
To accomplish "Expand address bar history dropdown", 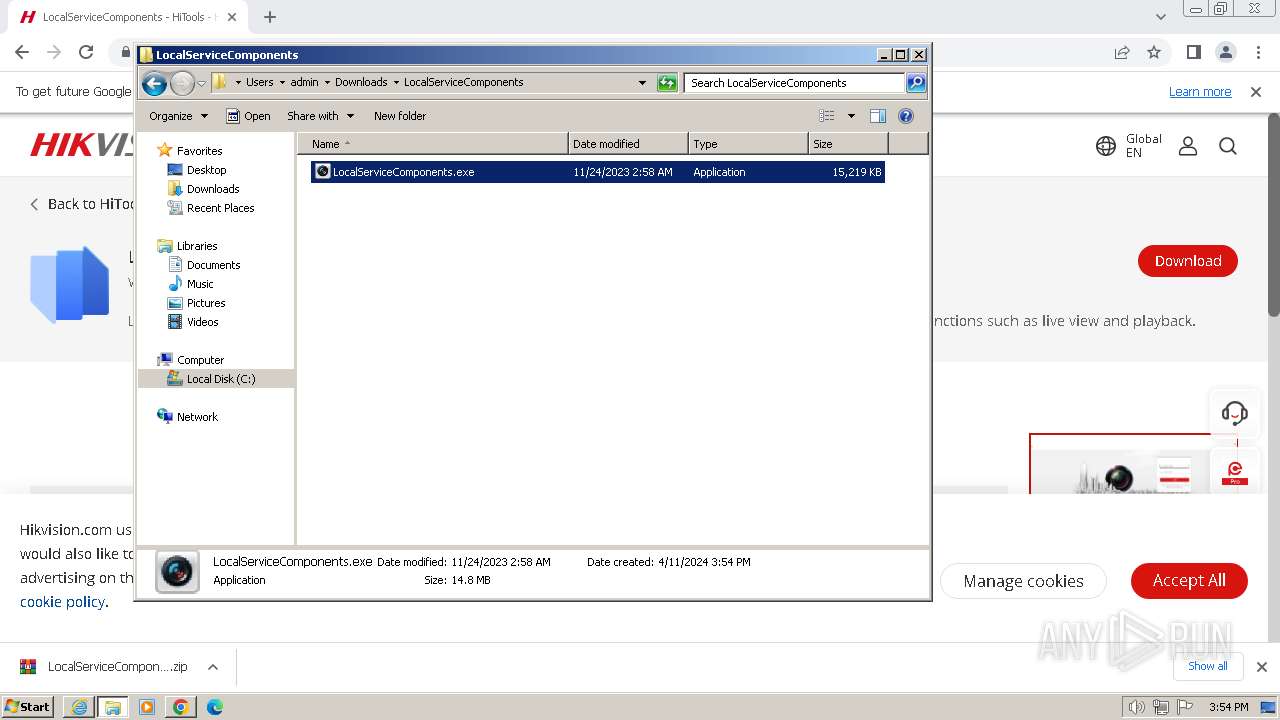I will click(642, 83).
